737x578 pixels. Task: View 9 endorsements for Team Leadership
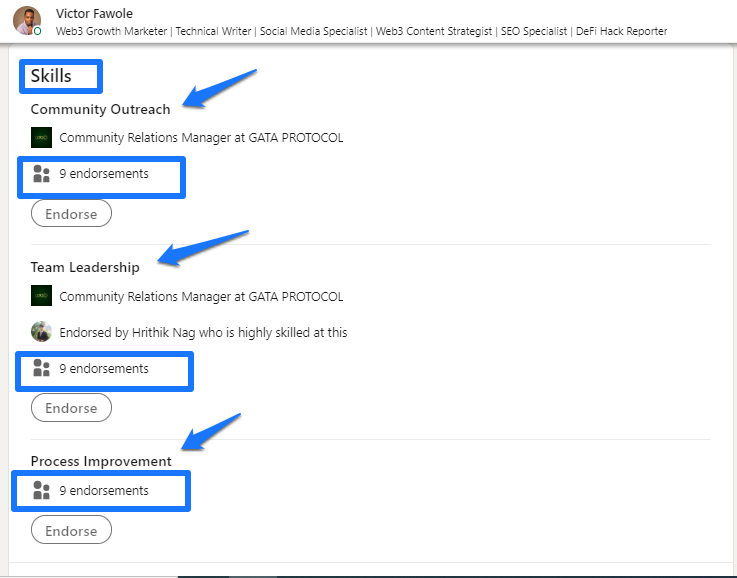coord(104,368)
